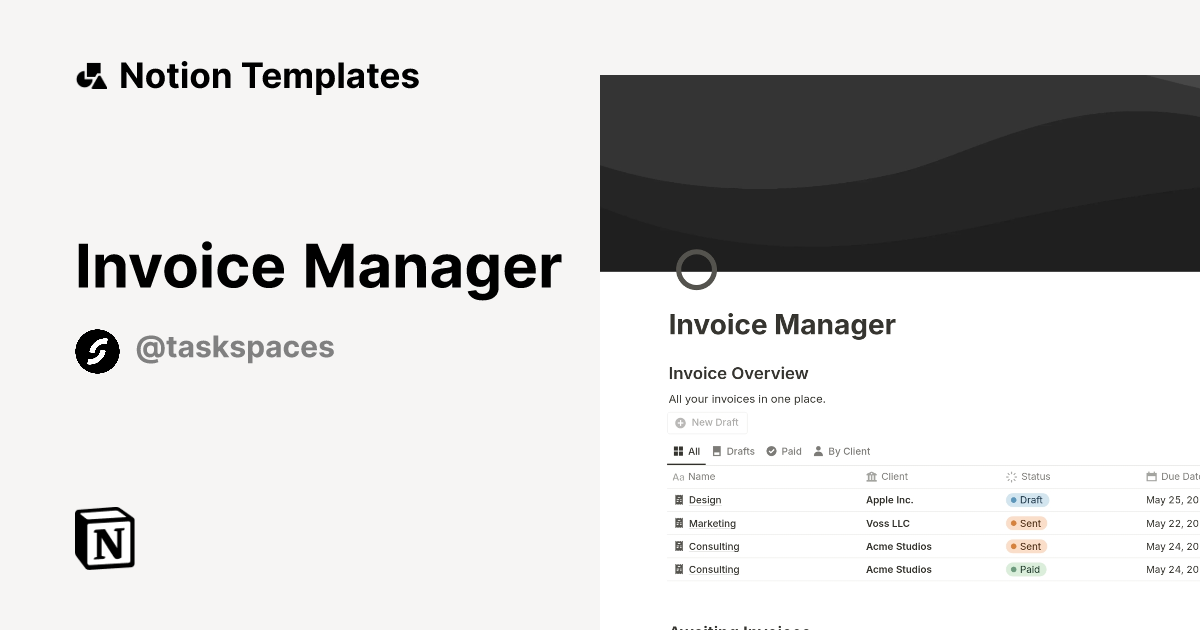The height and width of the screenshot is (630, 1200).
Task: Open the Marketing invoice entry
Action: pos(712,523)
